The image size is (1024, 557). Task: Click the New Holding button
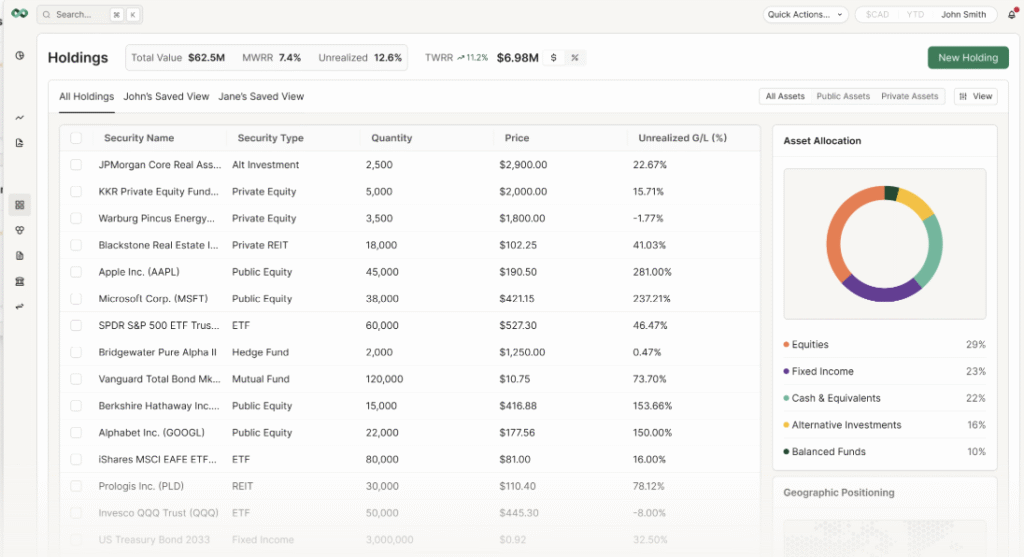pos(968,57)
